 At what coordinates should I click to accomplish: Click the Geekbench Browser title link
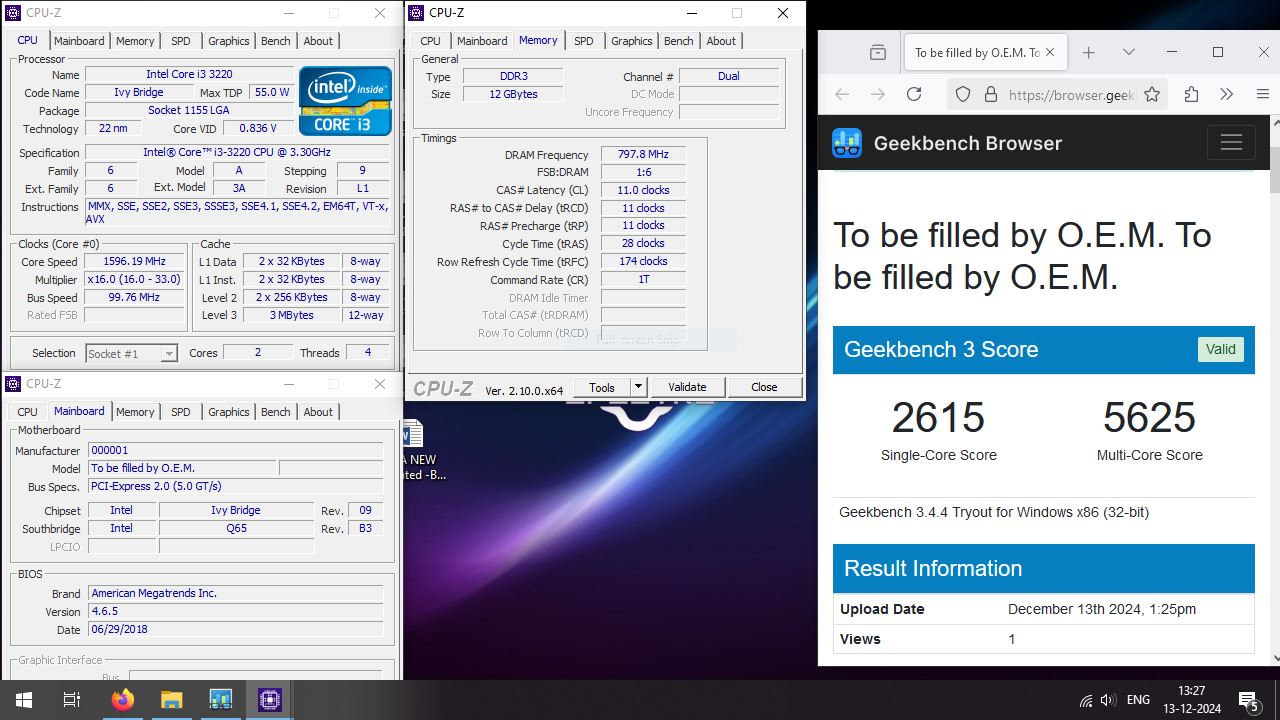[968, 143]
